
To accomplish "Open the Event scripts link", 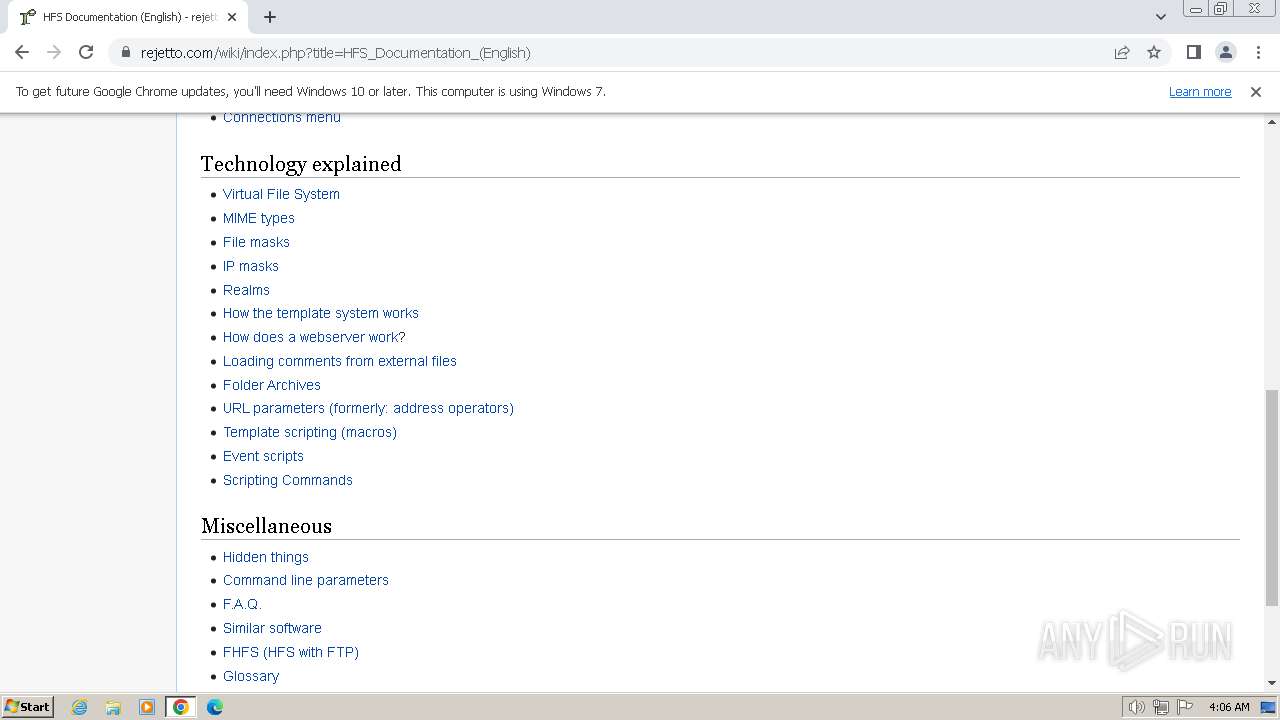I will pos(263,456).
